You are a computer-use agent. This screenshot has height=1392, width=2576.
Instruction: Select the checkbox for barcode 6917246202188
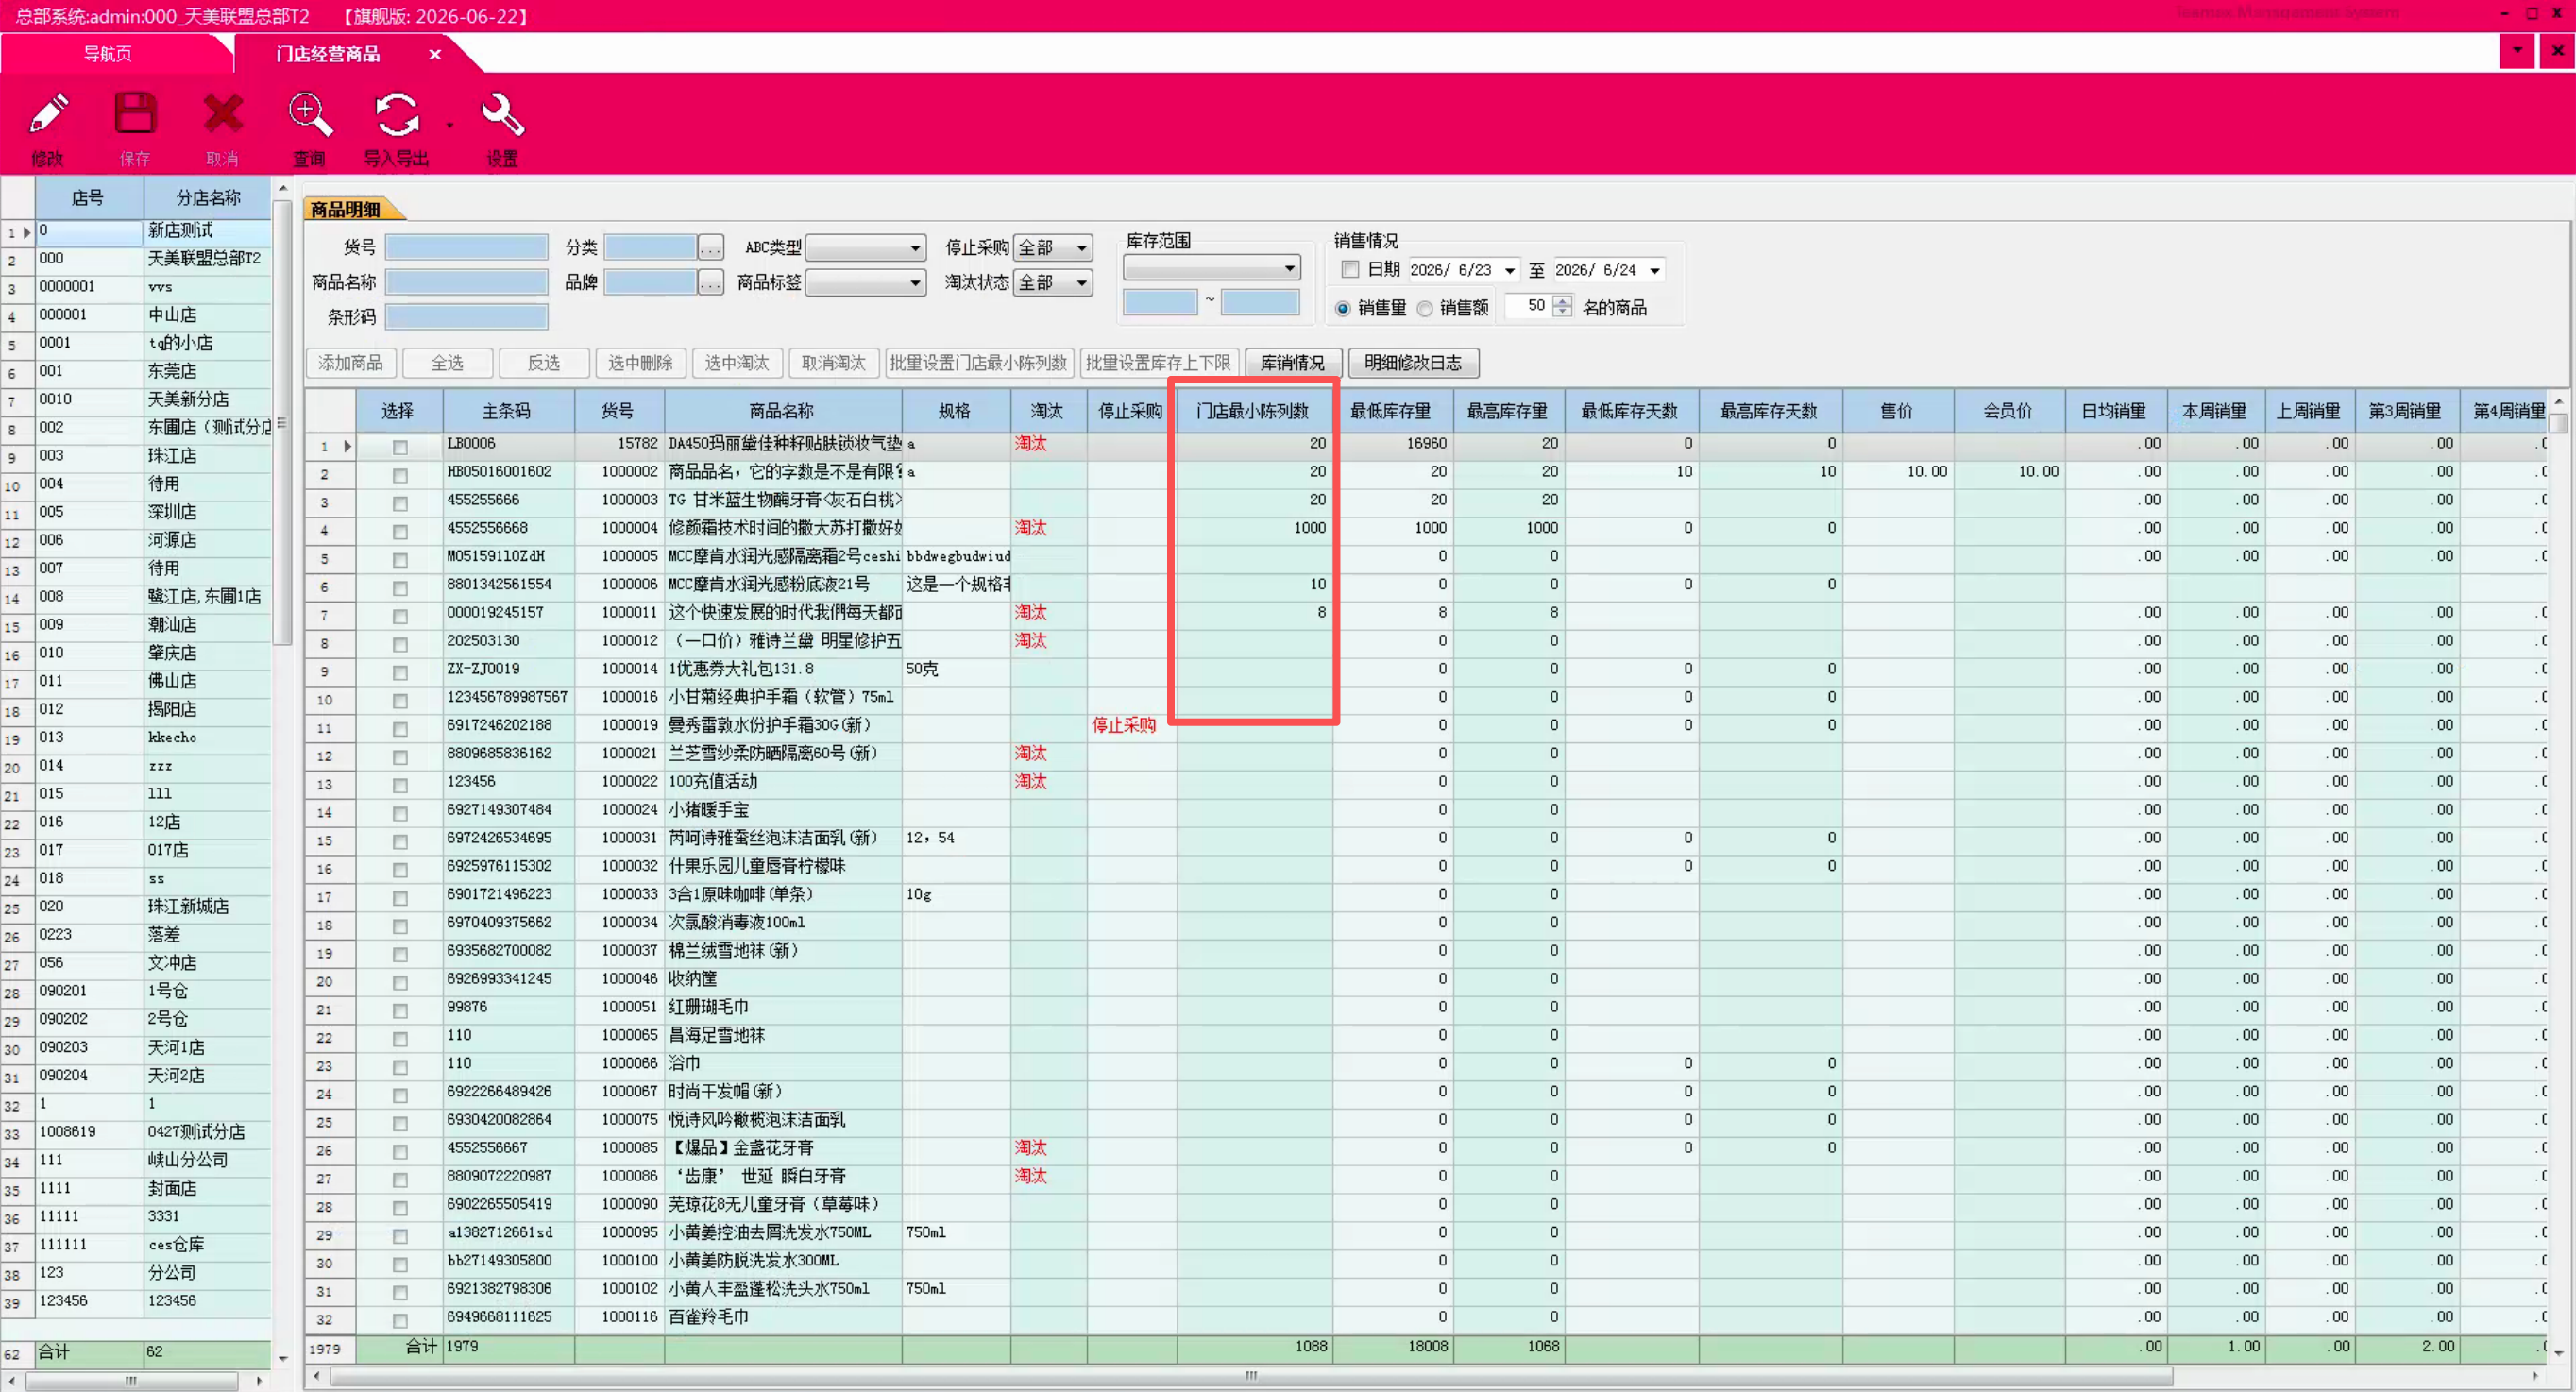coord(400,729)
